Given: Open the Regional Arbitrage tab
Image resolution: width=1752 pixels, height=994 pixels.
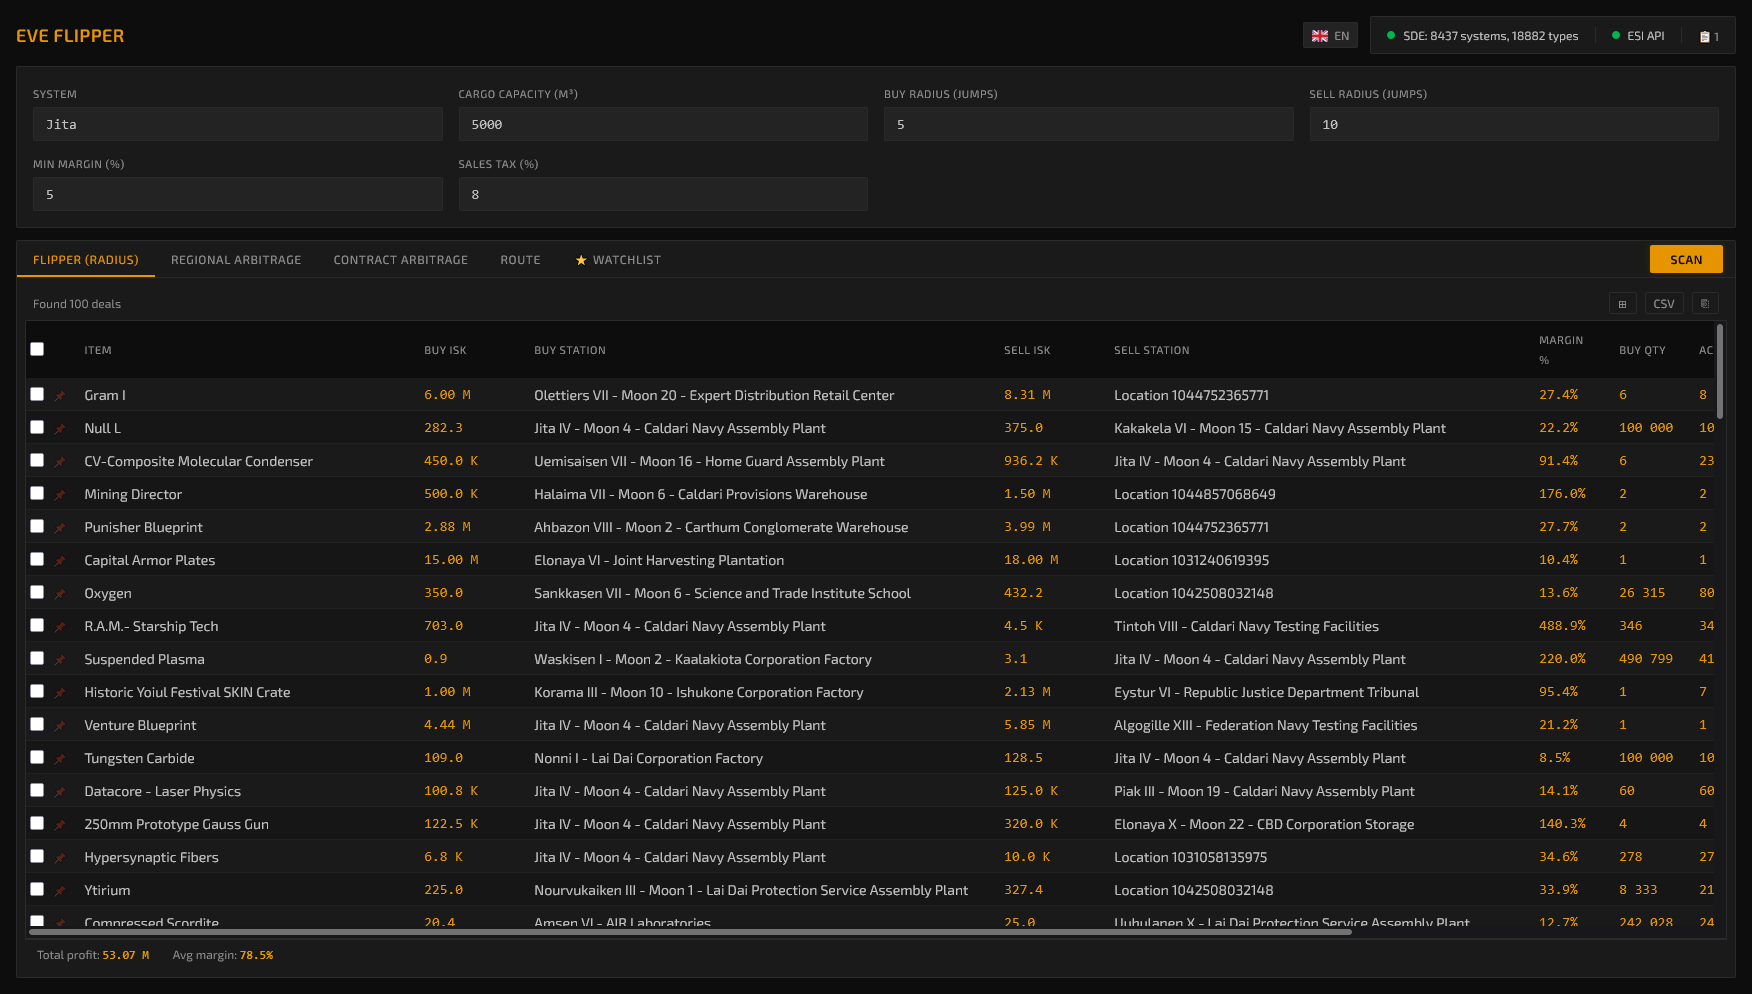Looking at the screenshot, I should 236,260.
